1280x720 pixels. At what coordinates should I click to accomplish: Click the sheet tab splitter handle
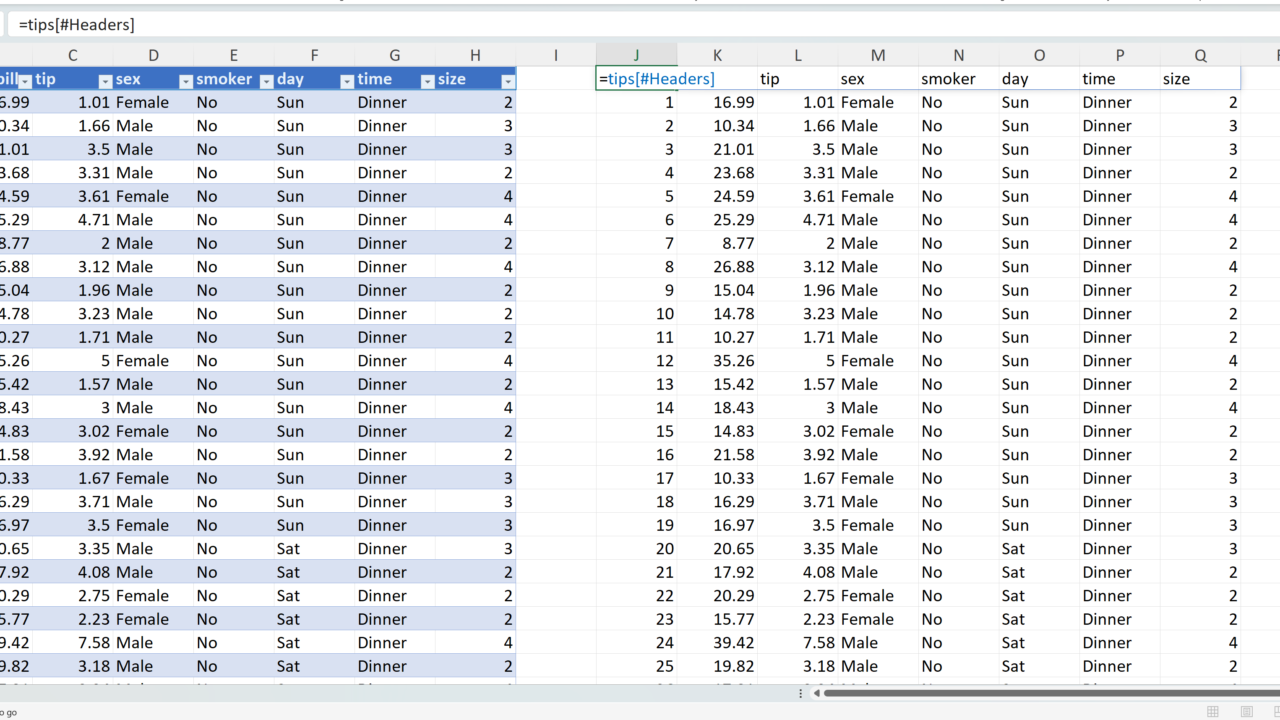801,692
